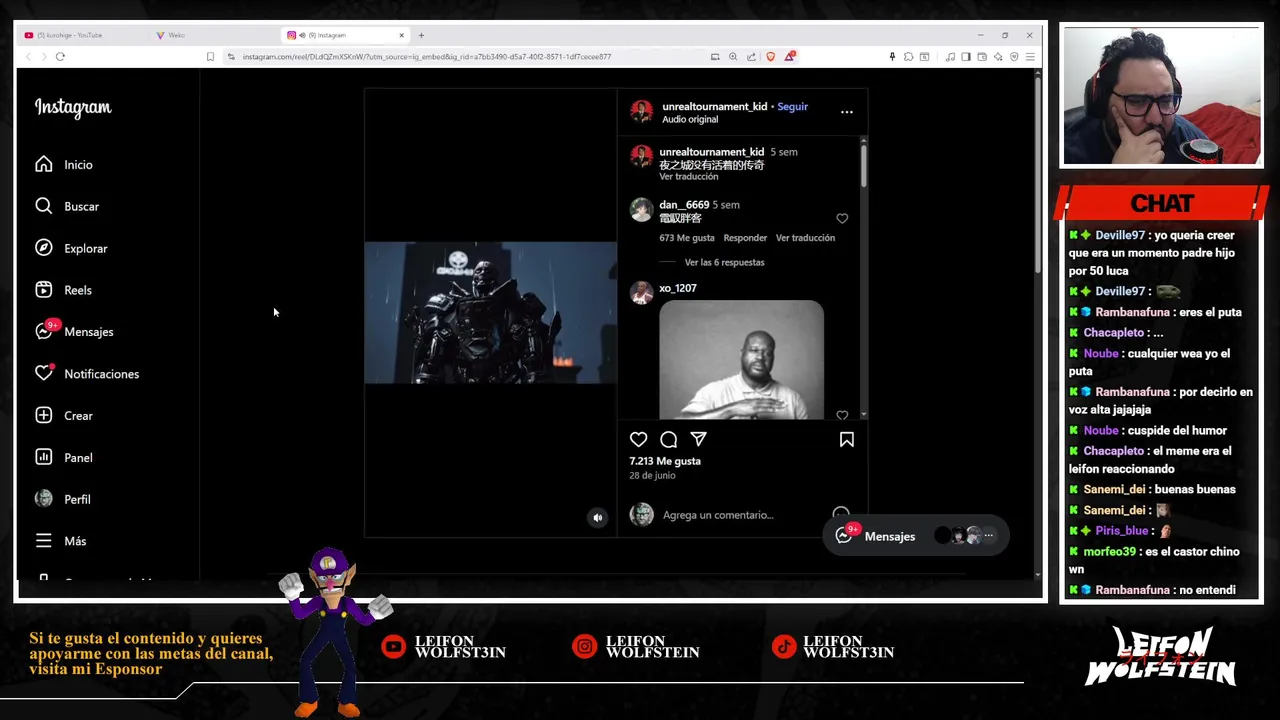Focus the Agrega un comentario field
Image resolution: width=1280 pixels, height=720 pixels.
point(740,515)
